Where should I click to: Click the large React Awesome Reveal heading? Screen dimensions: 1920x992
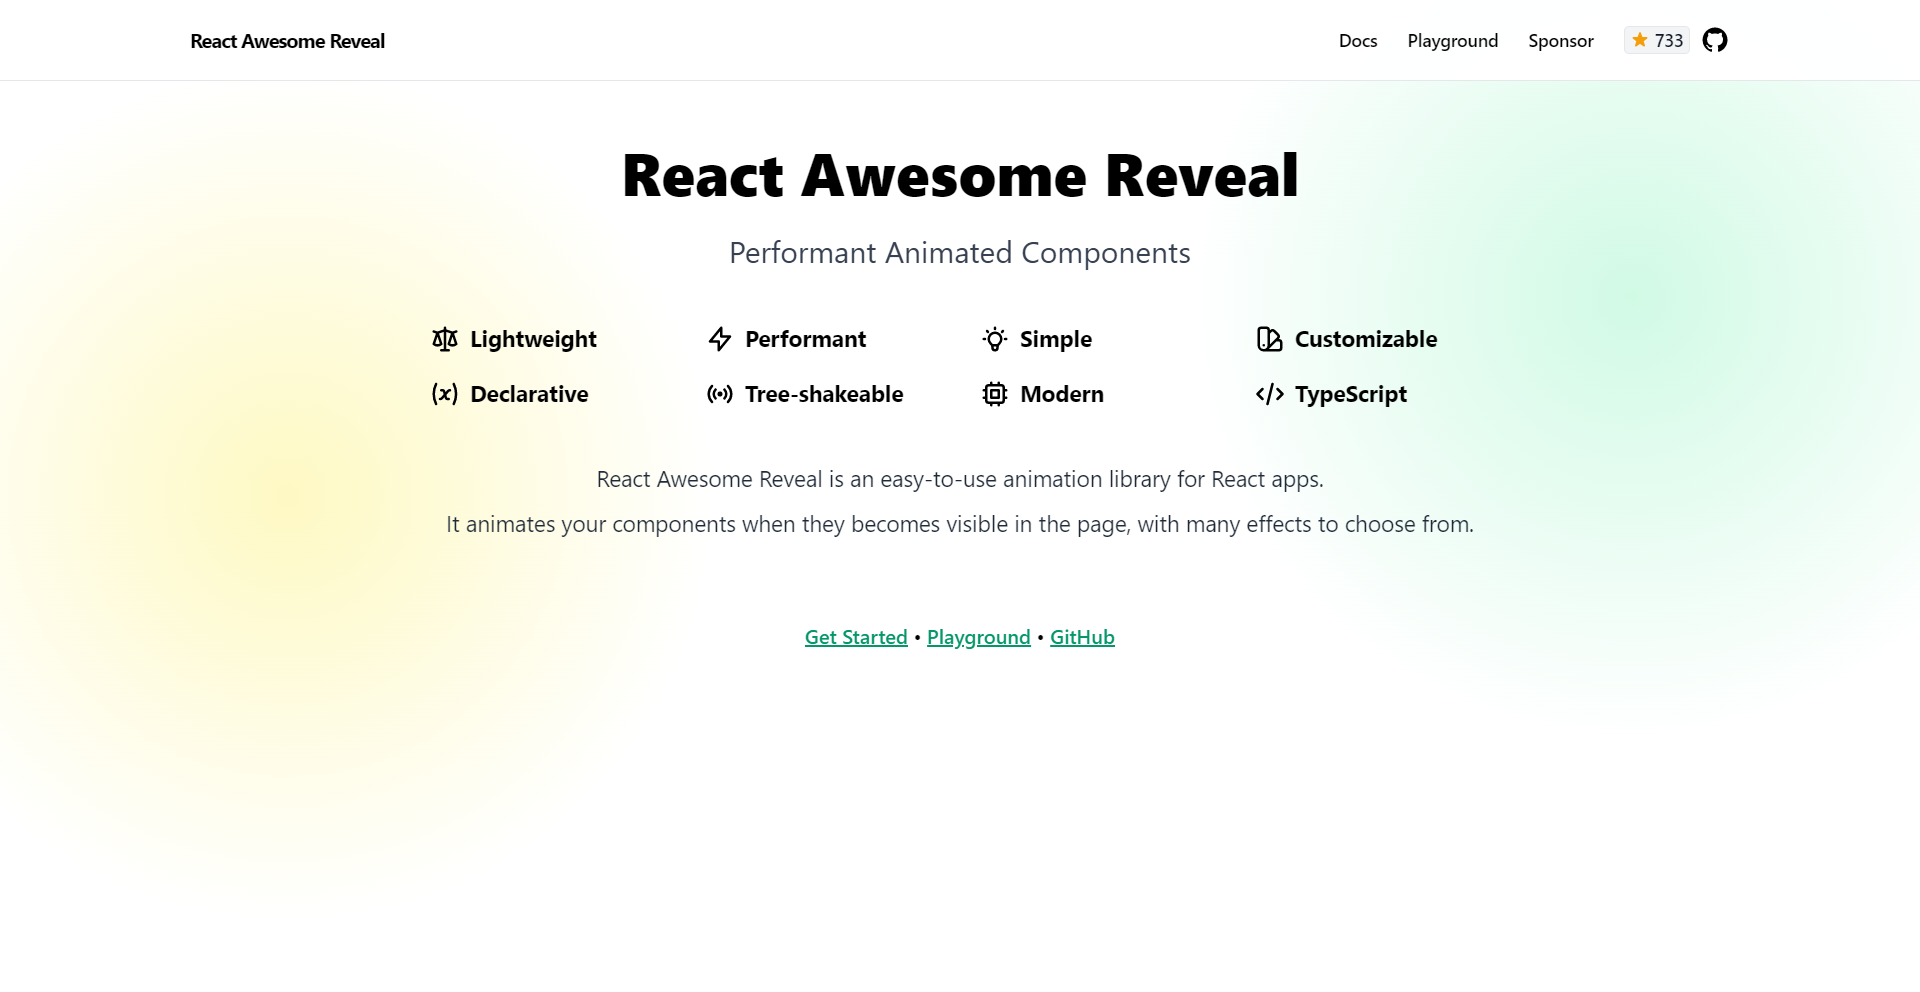click(x=960, y=176)
